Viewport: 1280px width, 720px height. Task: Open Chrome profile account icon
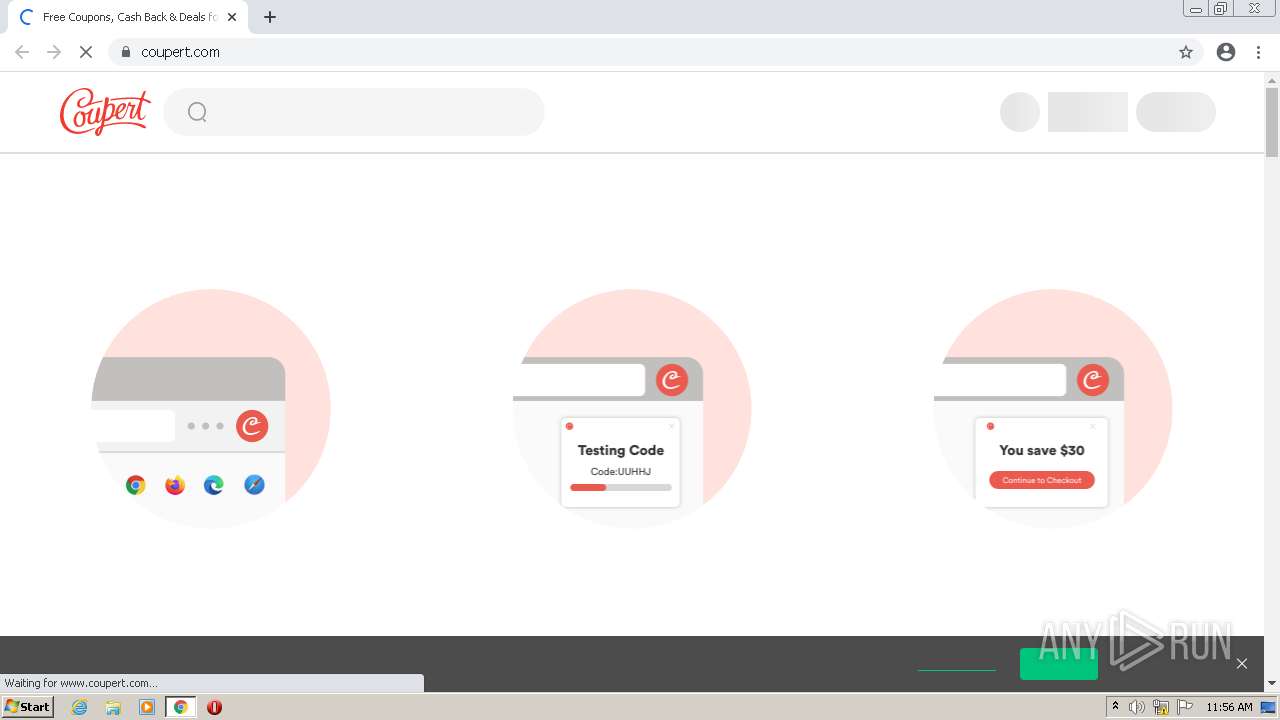click(1226, 52)
